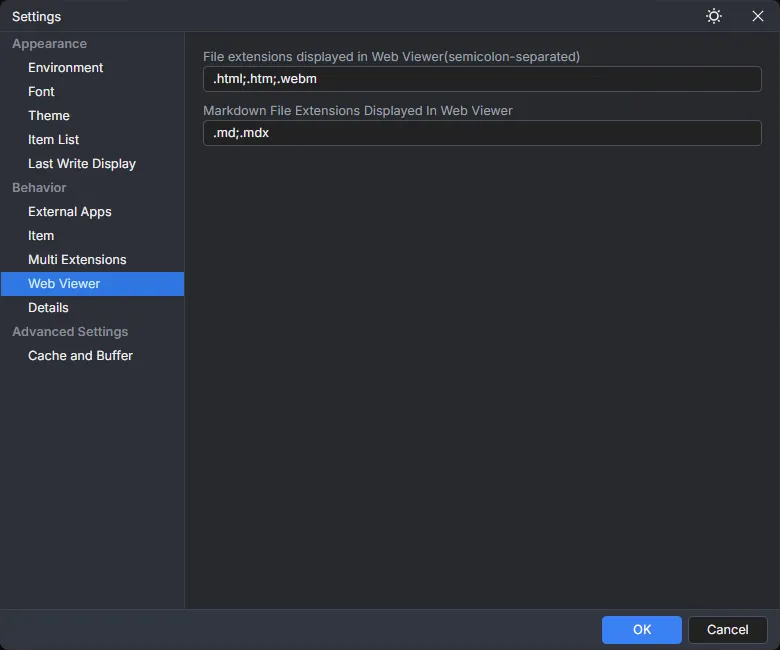
Task: Confirm the settings with OK
Action: [x=641, y=630]
